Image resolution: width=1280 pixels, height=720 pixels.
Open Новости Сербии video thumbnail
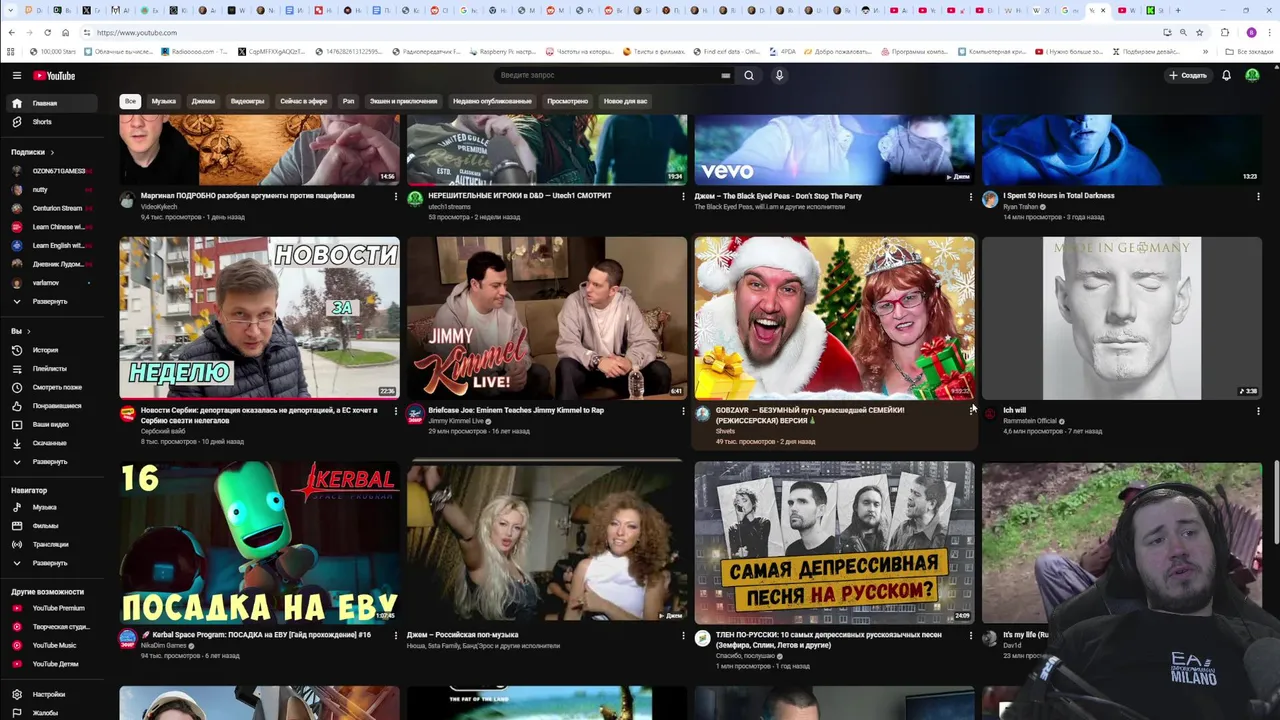pyautogui.click(x=259, y=318)
